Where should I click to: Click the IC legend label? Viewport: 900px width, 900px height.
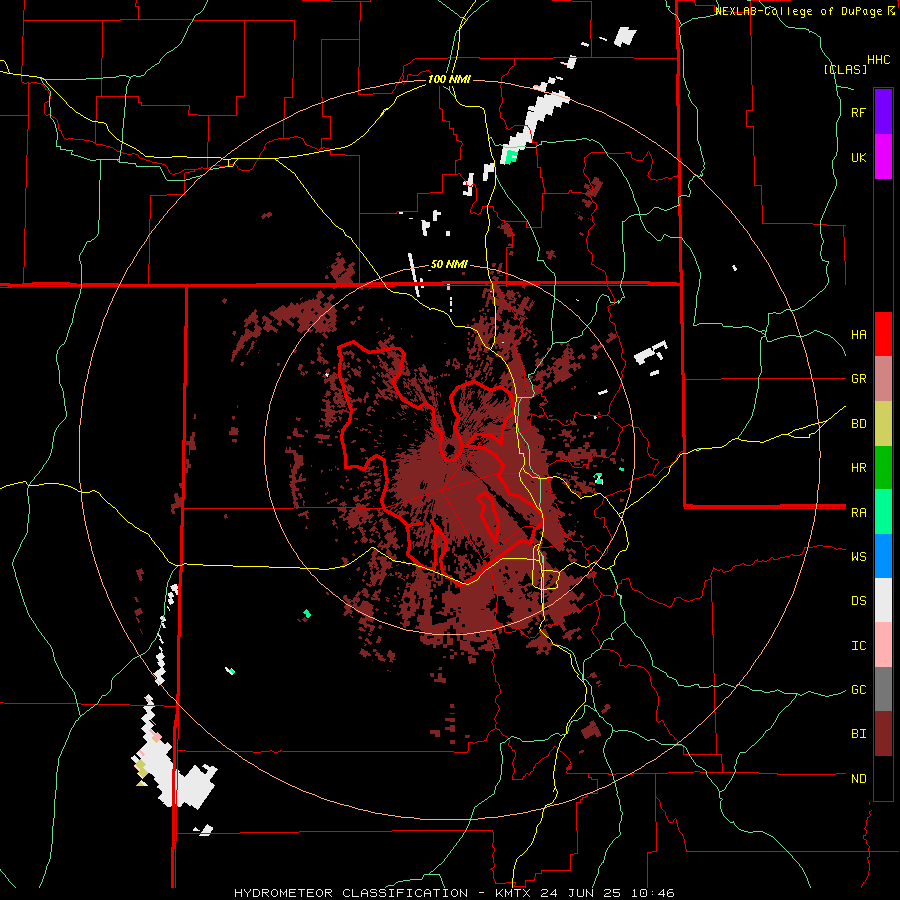coord(859,646)
